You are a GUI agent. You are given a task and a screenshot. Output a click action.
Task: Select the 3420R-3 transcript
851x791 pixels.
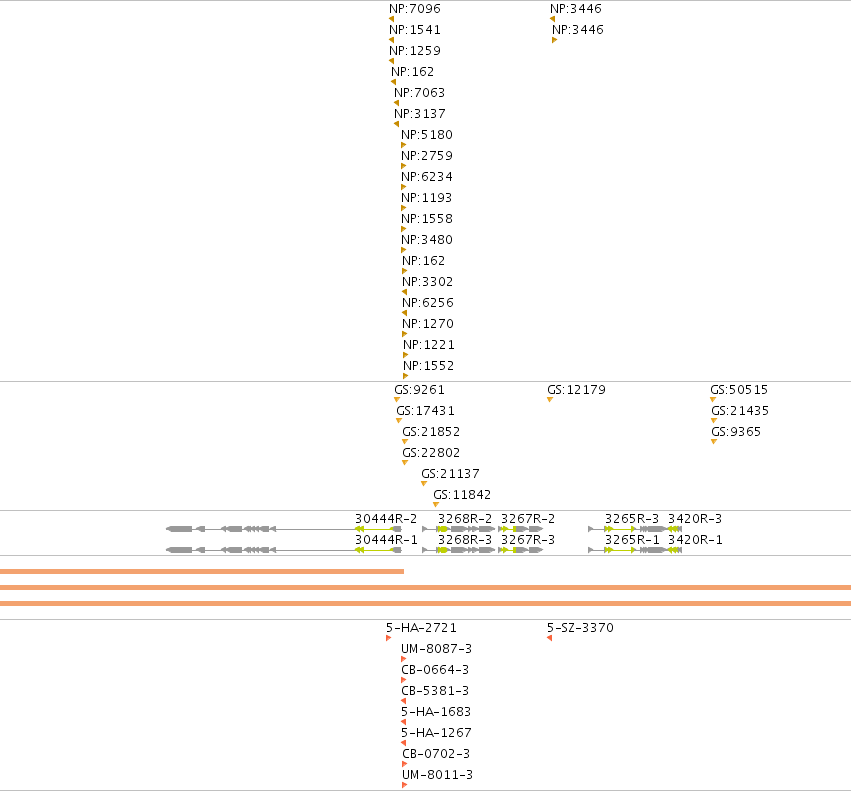(x=695, y=519)
